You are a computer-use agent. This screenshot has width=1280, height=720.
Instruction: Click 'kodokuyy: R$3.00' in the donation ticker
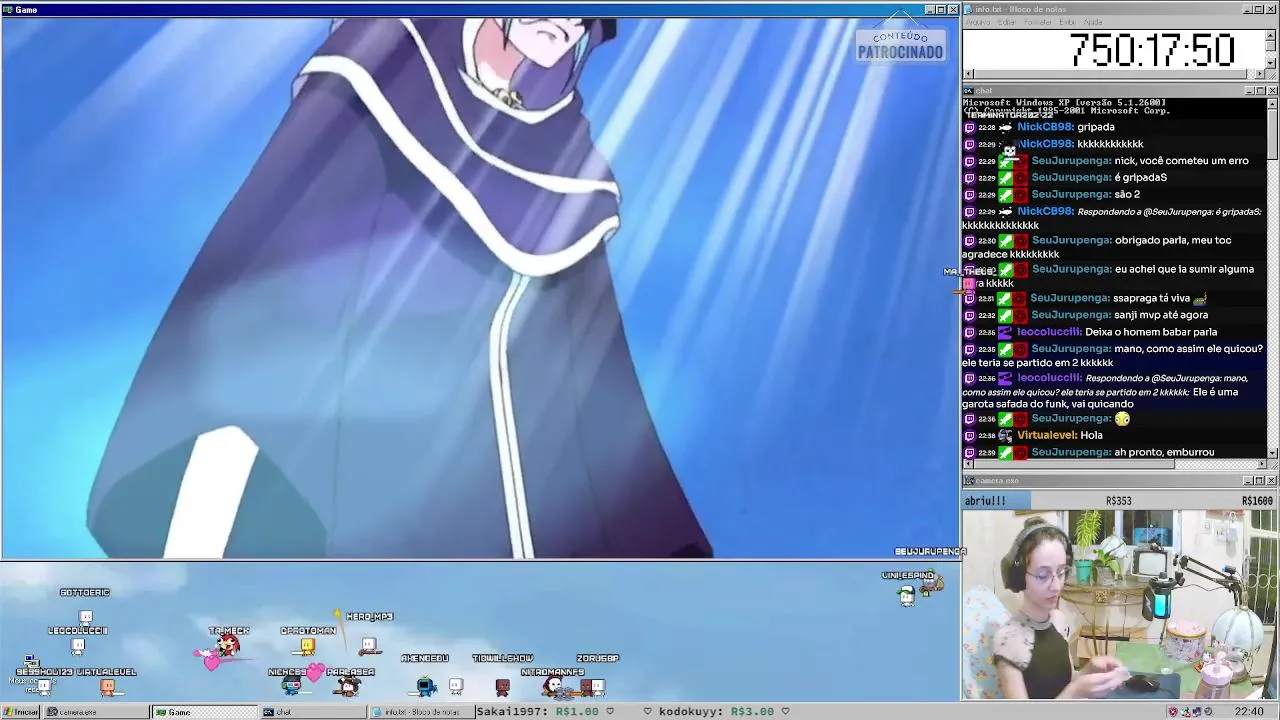[x=716, y=712]
